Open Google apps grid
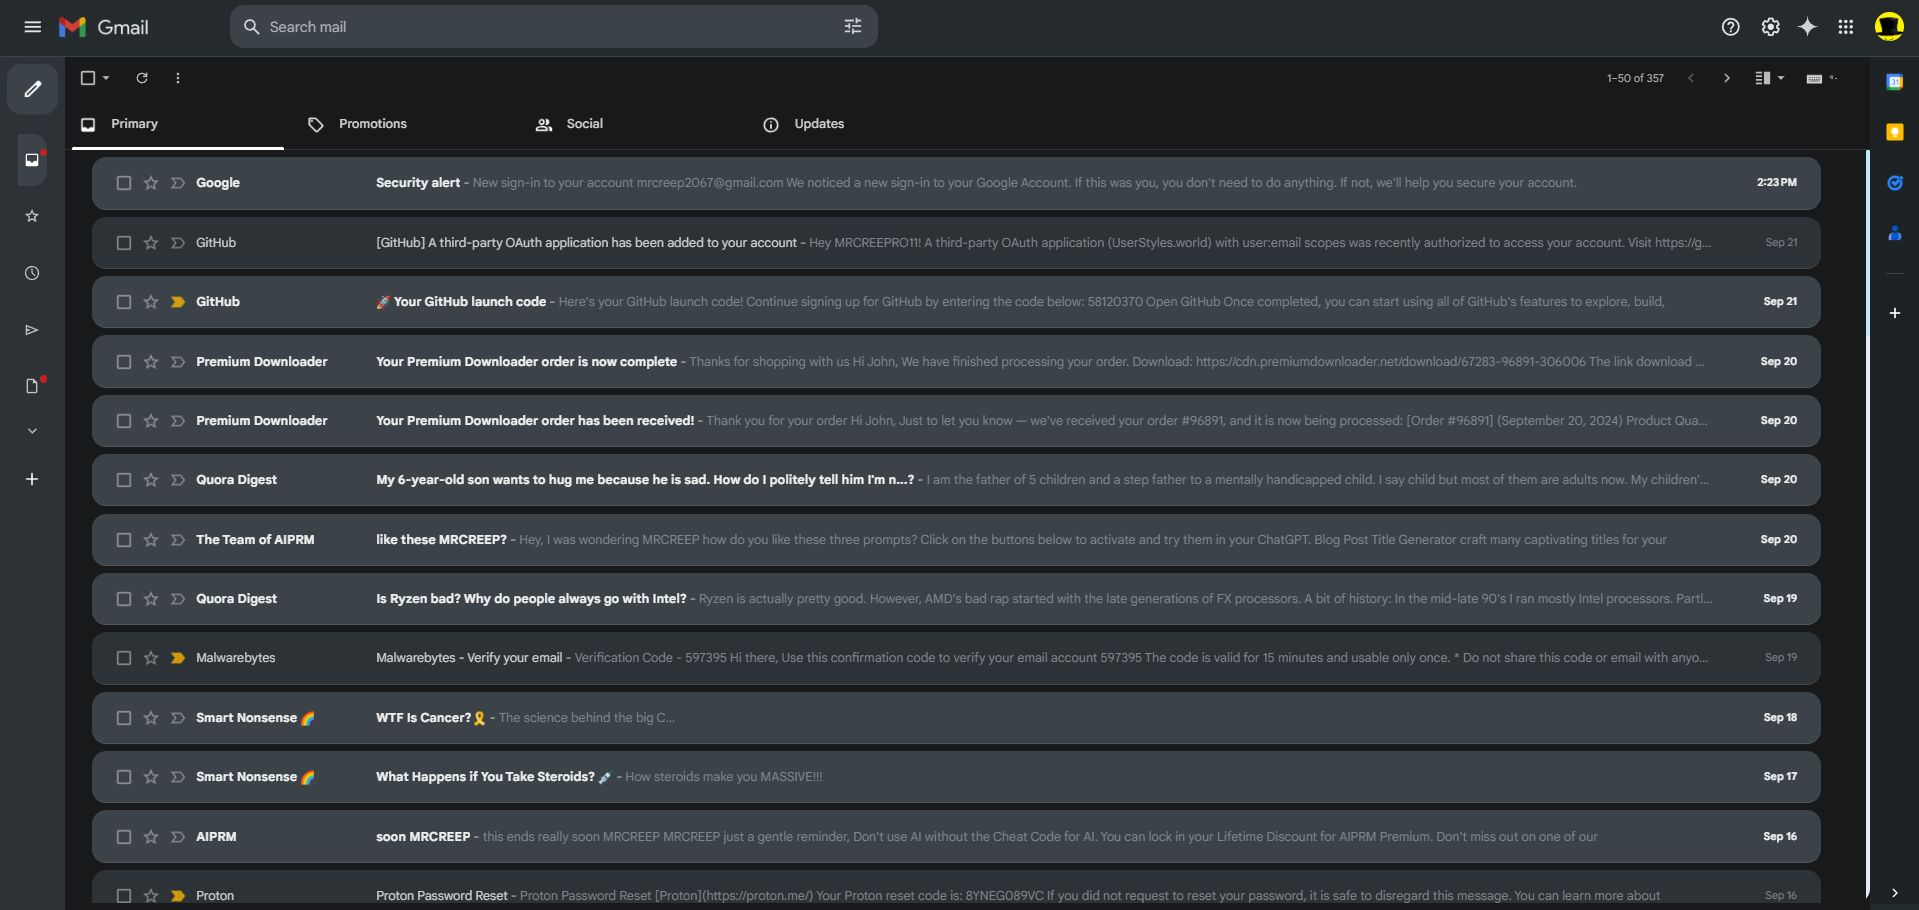Viewport: 1919px width, 910px height. click(x=1846, y=27)
